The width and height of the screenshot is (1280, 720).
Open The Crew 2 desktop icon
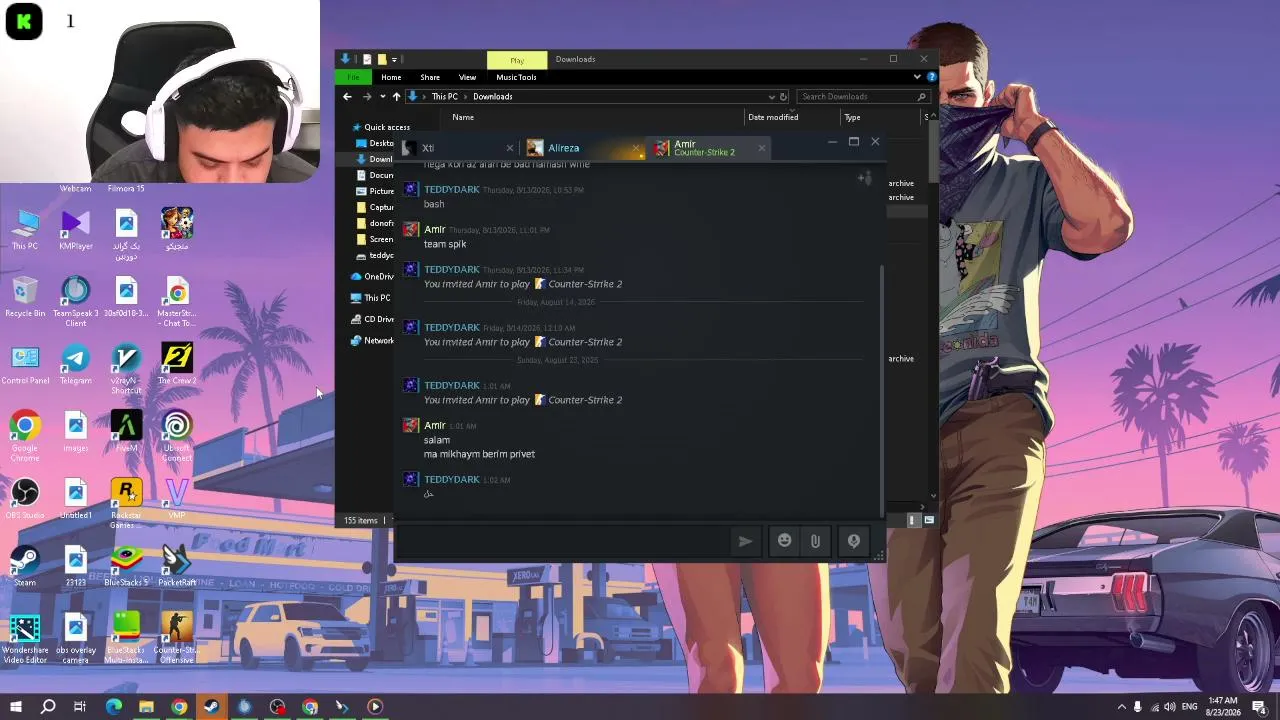point(176,364)
